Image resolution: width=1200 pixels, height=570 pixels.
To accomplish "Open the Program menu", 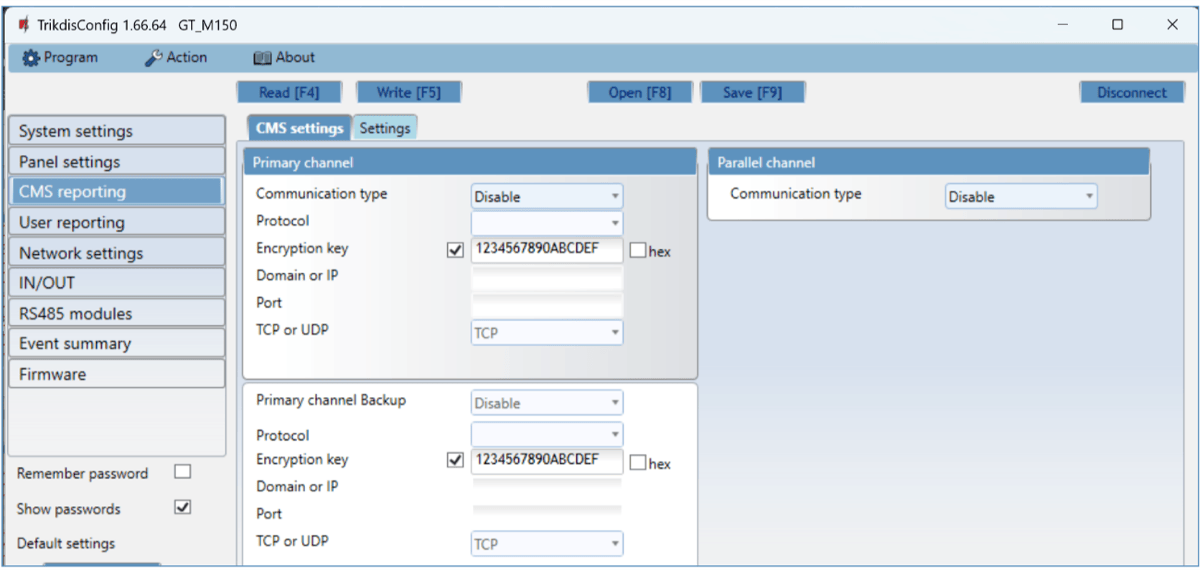I will coord(60,58).
